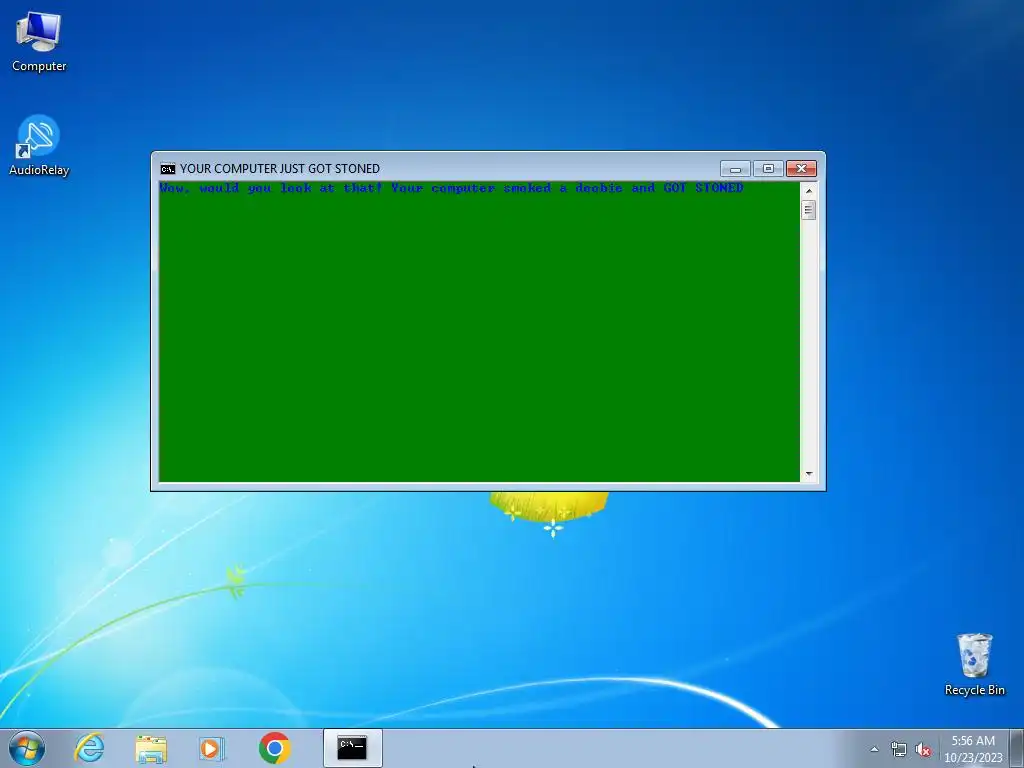Open Internet Explorer from the taskbar
Viewport: 1024px width, 768px height.
89,748
